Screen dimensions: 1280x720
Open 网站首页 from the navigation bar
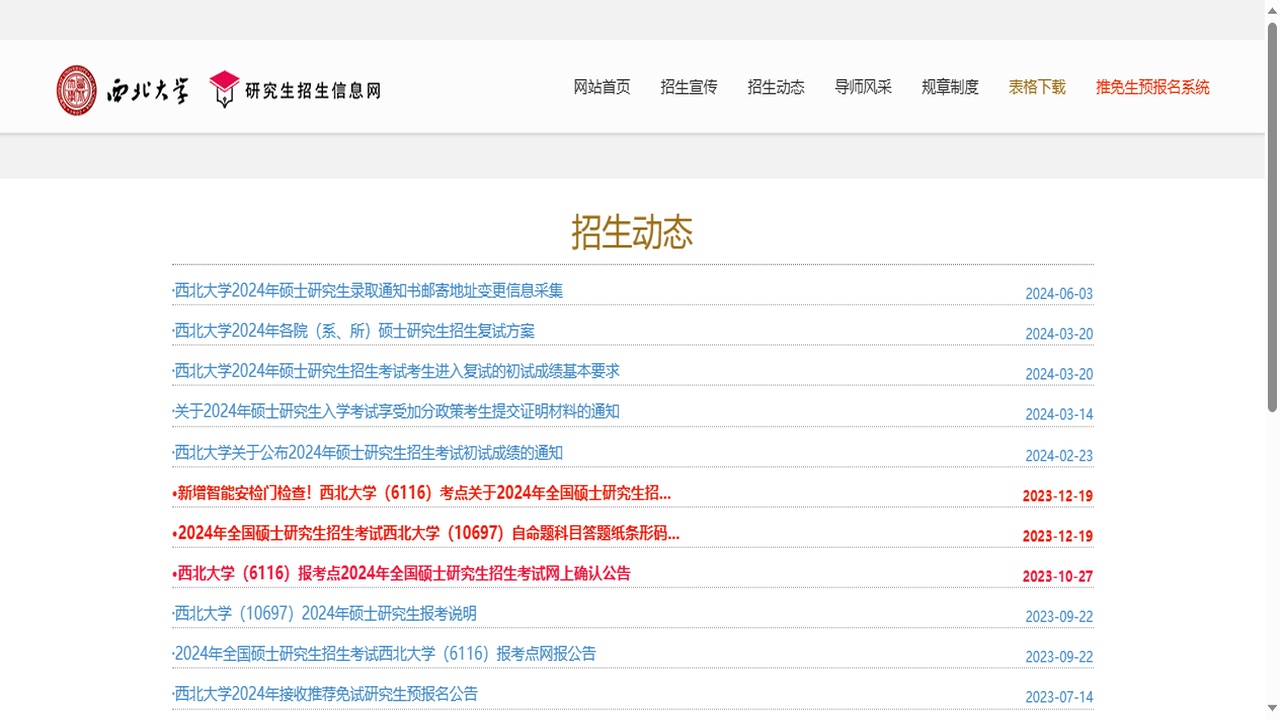(601, 87)
